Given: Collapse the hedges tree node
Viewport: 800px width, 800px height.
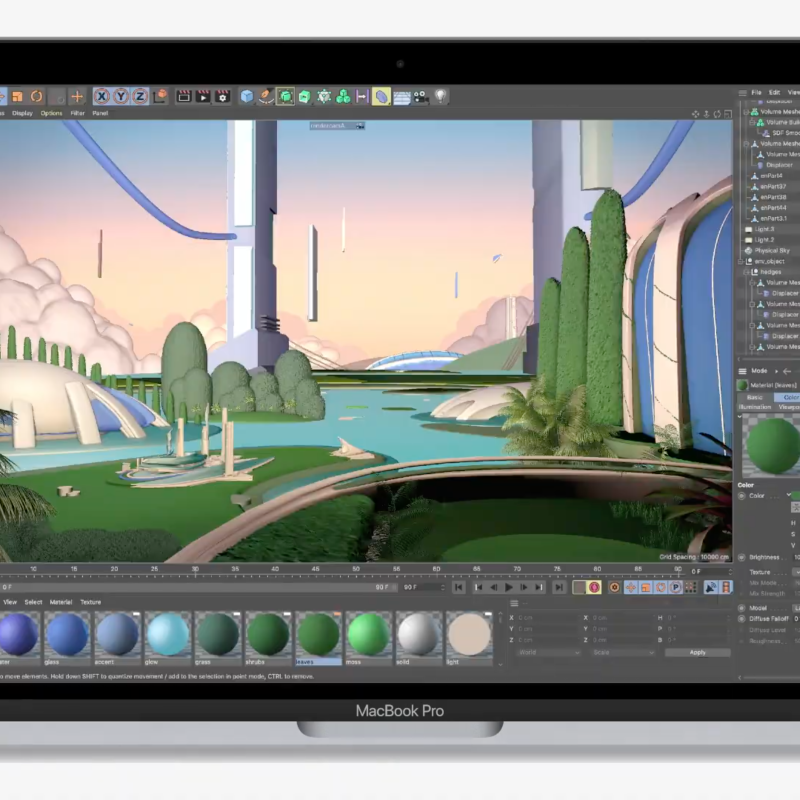Looking at the screenshot, I should click(747, 272).
